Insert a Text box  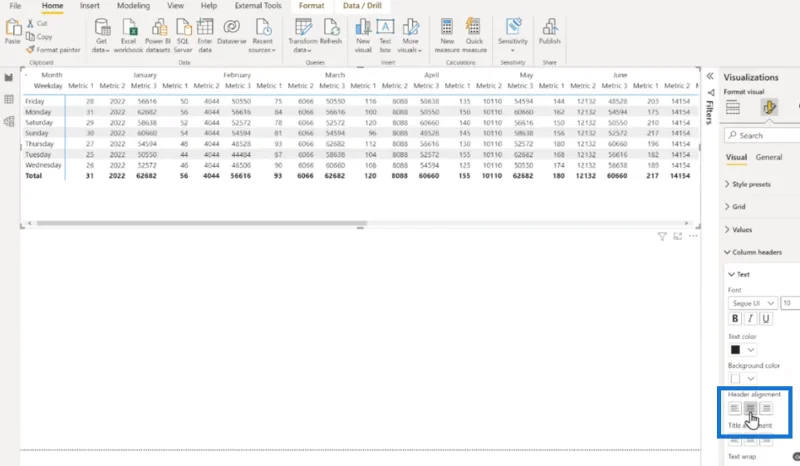[385, 36]
